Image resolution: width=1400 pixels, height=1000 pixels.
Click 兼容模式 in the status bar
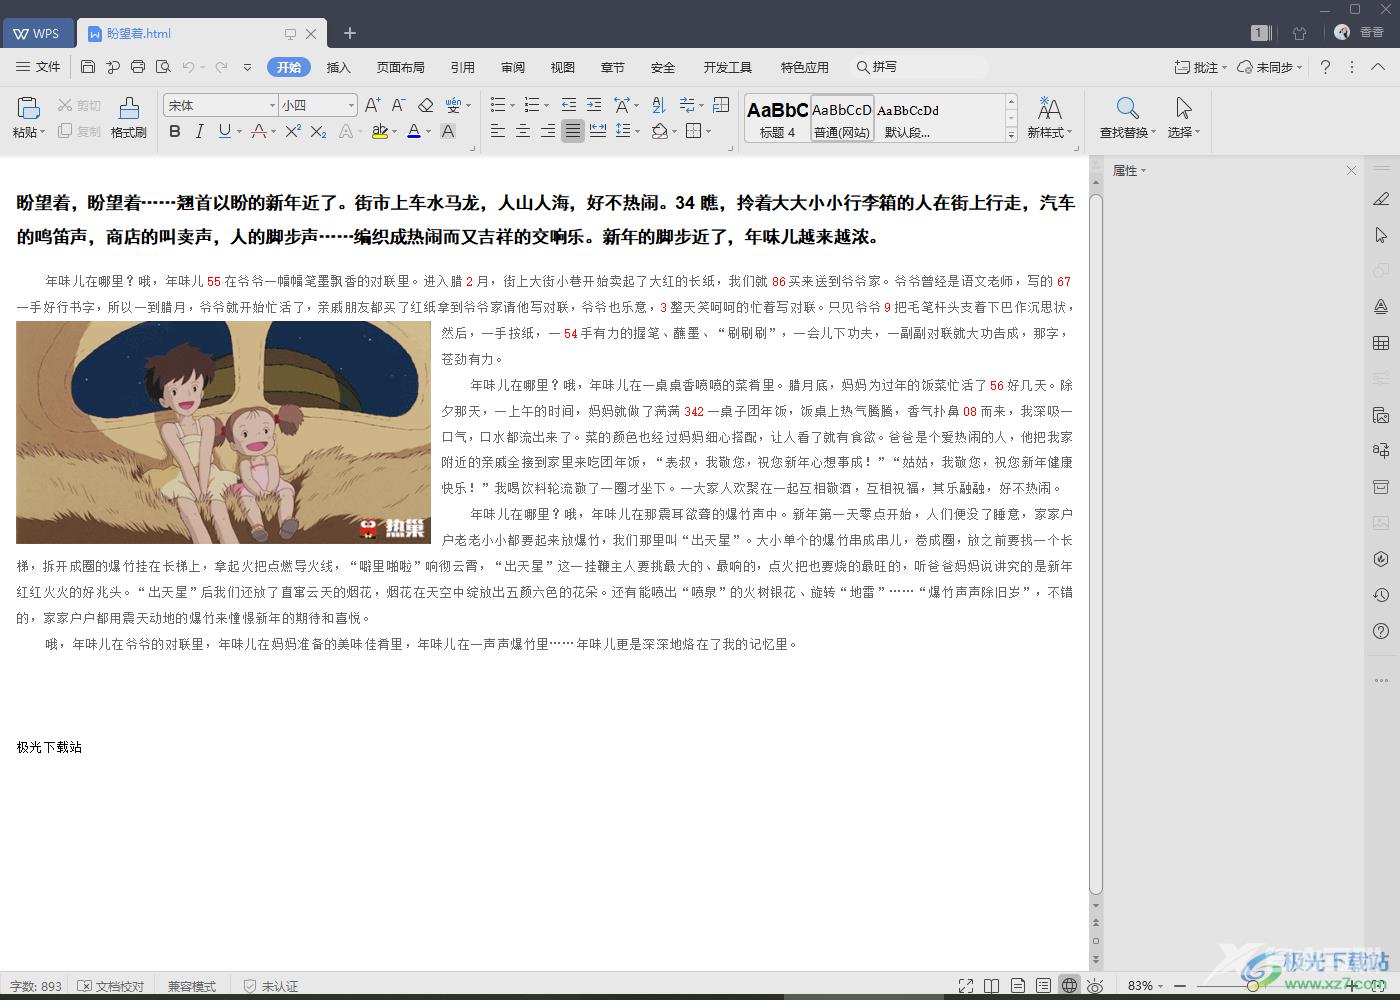point(192,986)
